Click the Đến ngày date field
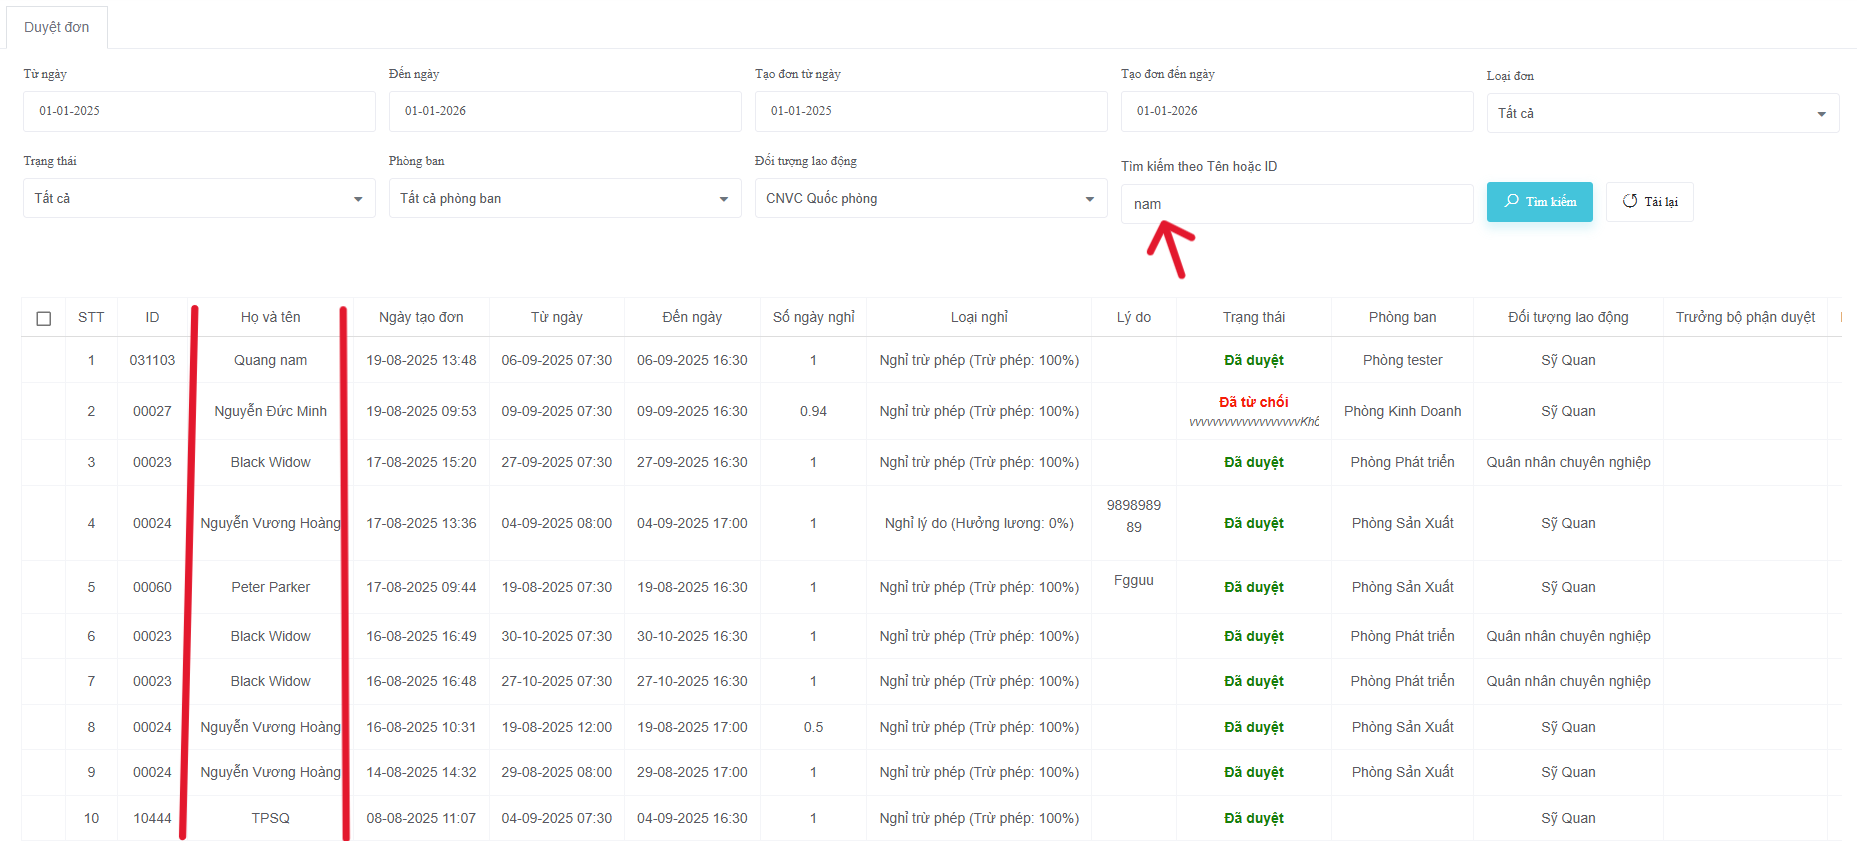This screenshot has width=1857, height=841. pos(564,111)
